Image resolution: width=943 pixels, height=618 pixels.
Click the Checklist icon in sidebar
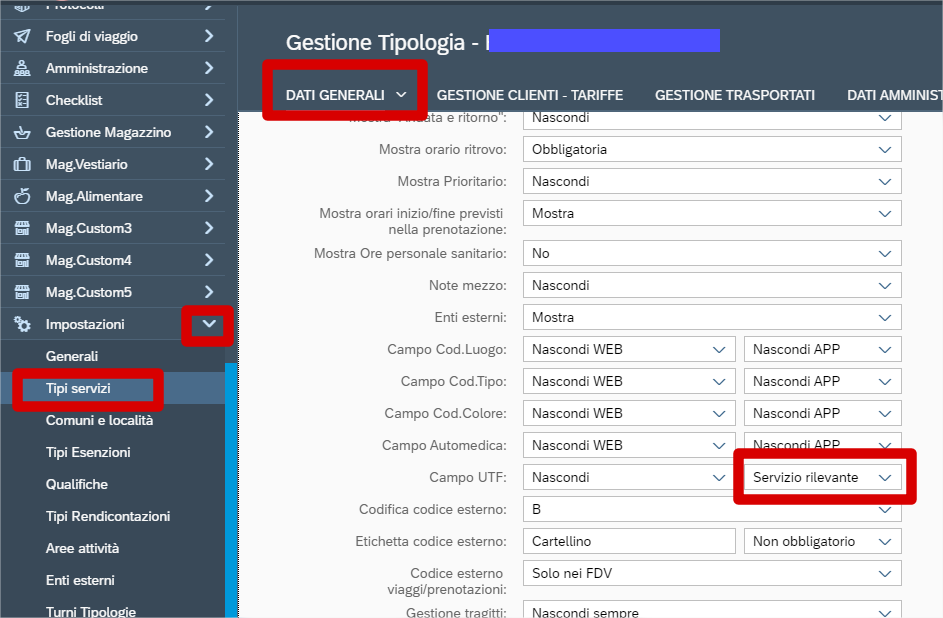(22, 100)
